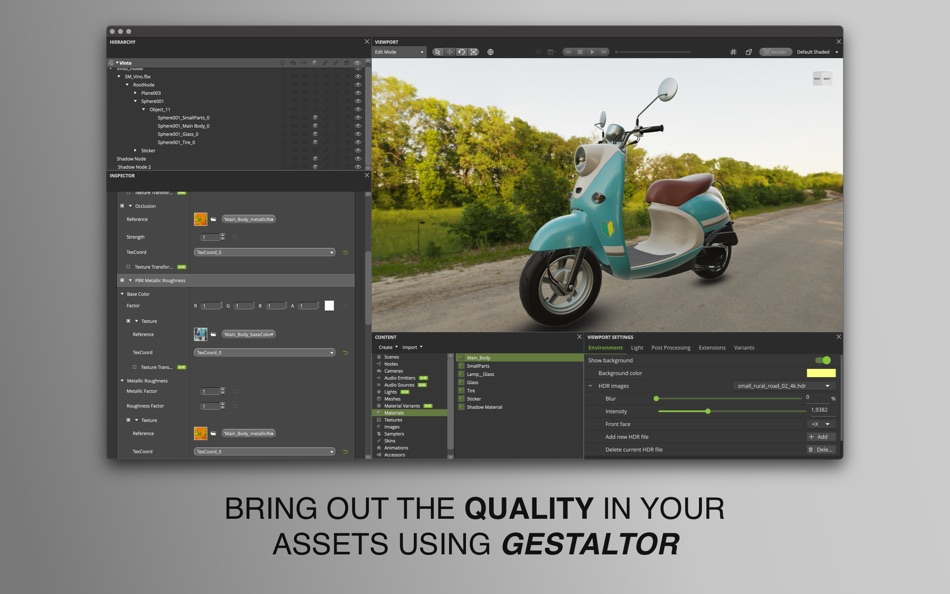Click the Render button

pos(776,52)
